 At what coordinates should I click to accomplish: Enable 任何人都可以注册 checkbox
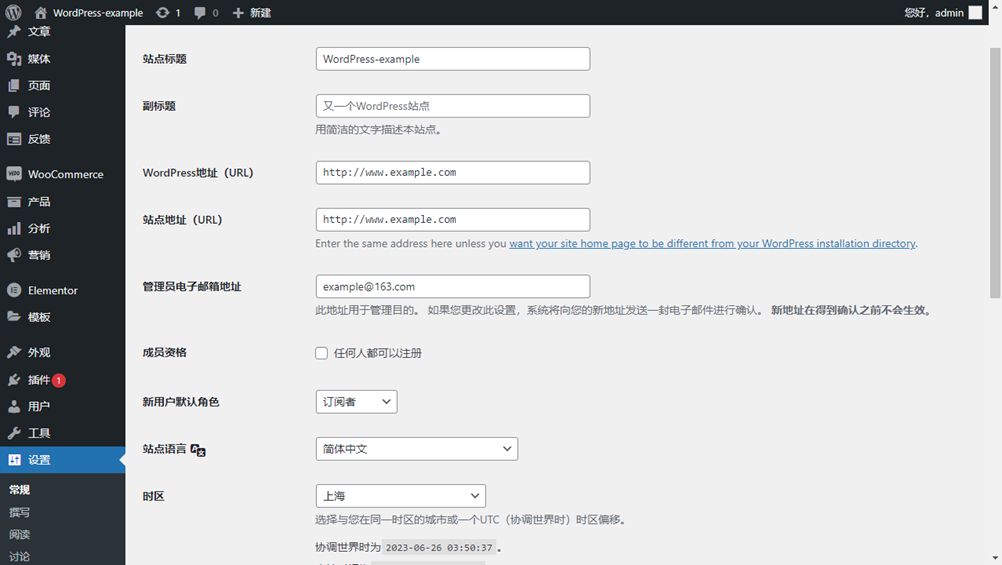point(321,353)
